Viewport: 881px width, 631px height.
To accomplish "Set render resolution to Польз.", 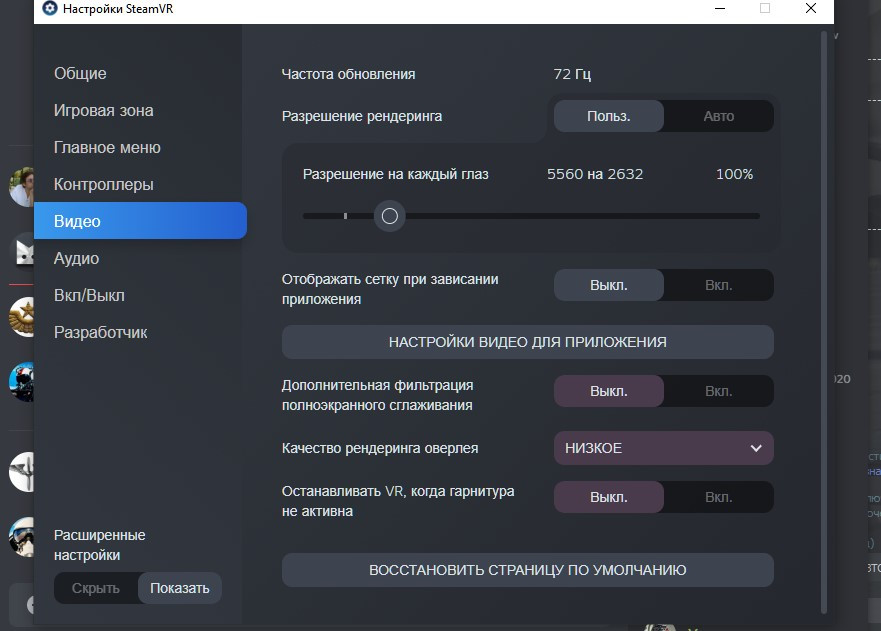I will pyautogui.click(x=608, y=116).
